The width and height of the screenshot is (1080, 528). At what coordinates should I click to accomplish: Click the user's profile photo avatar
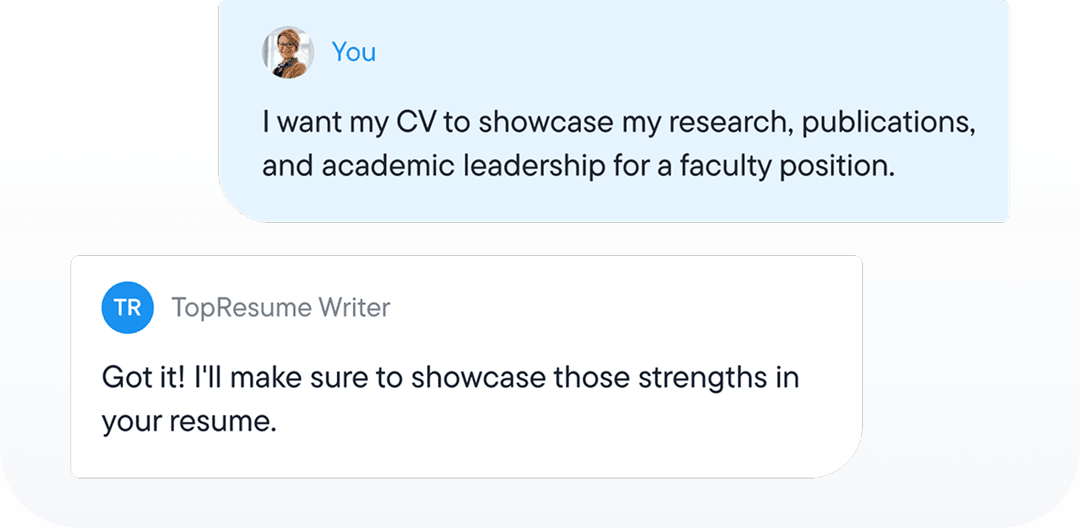coord(288,52)
